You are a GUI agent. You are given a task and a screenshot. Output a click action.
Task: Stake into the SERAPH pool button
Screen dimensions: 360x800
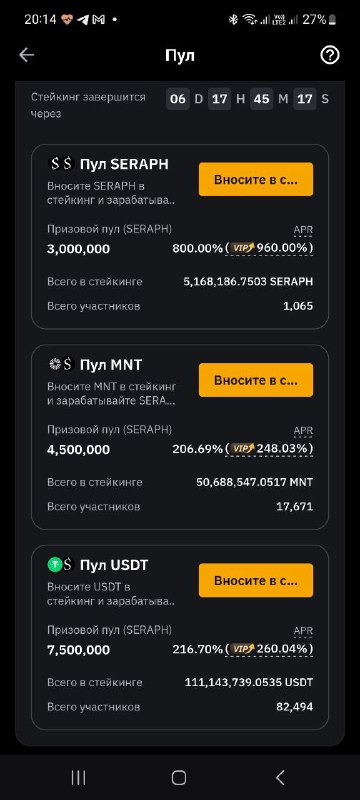click(x=256, y=179)
